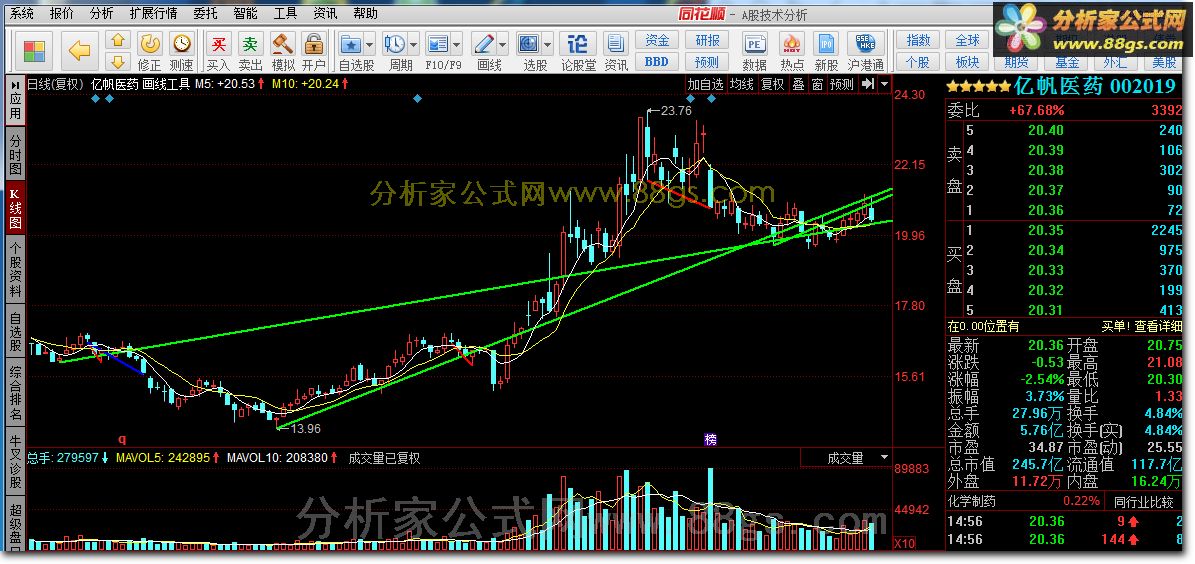Click the 板块 button

pyautogui.click(x=967, y=62)
